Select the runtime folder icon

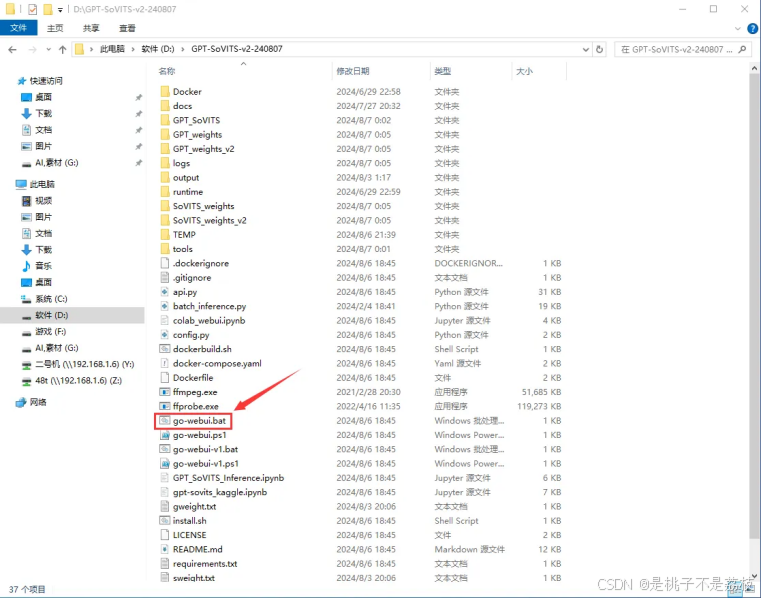pyautogui.click(x=165, y=192)
